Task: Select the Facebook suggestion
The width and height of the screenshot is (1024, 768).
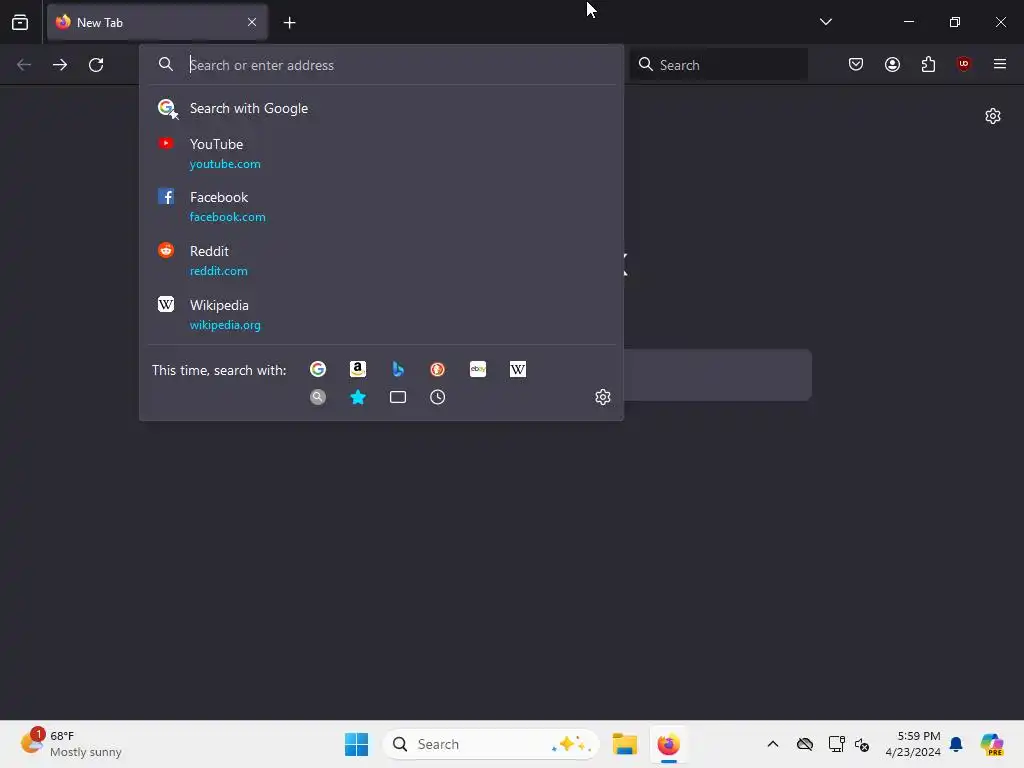Action: 381,206
